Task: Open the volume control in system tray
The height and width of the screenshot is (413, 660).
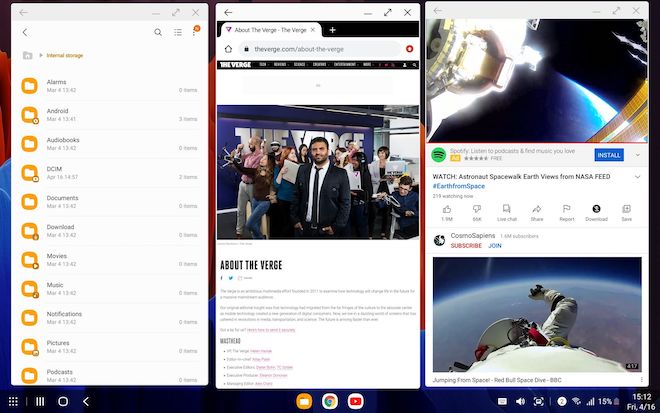Action: tap(520, 401)
